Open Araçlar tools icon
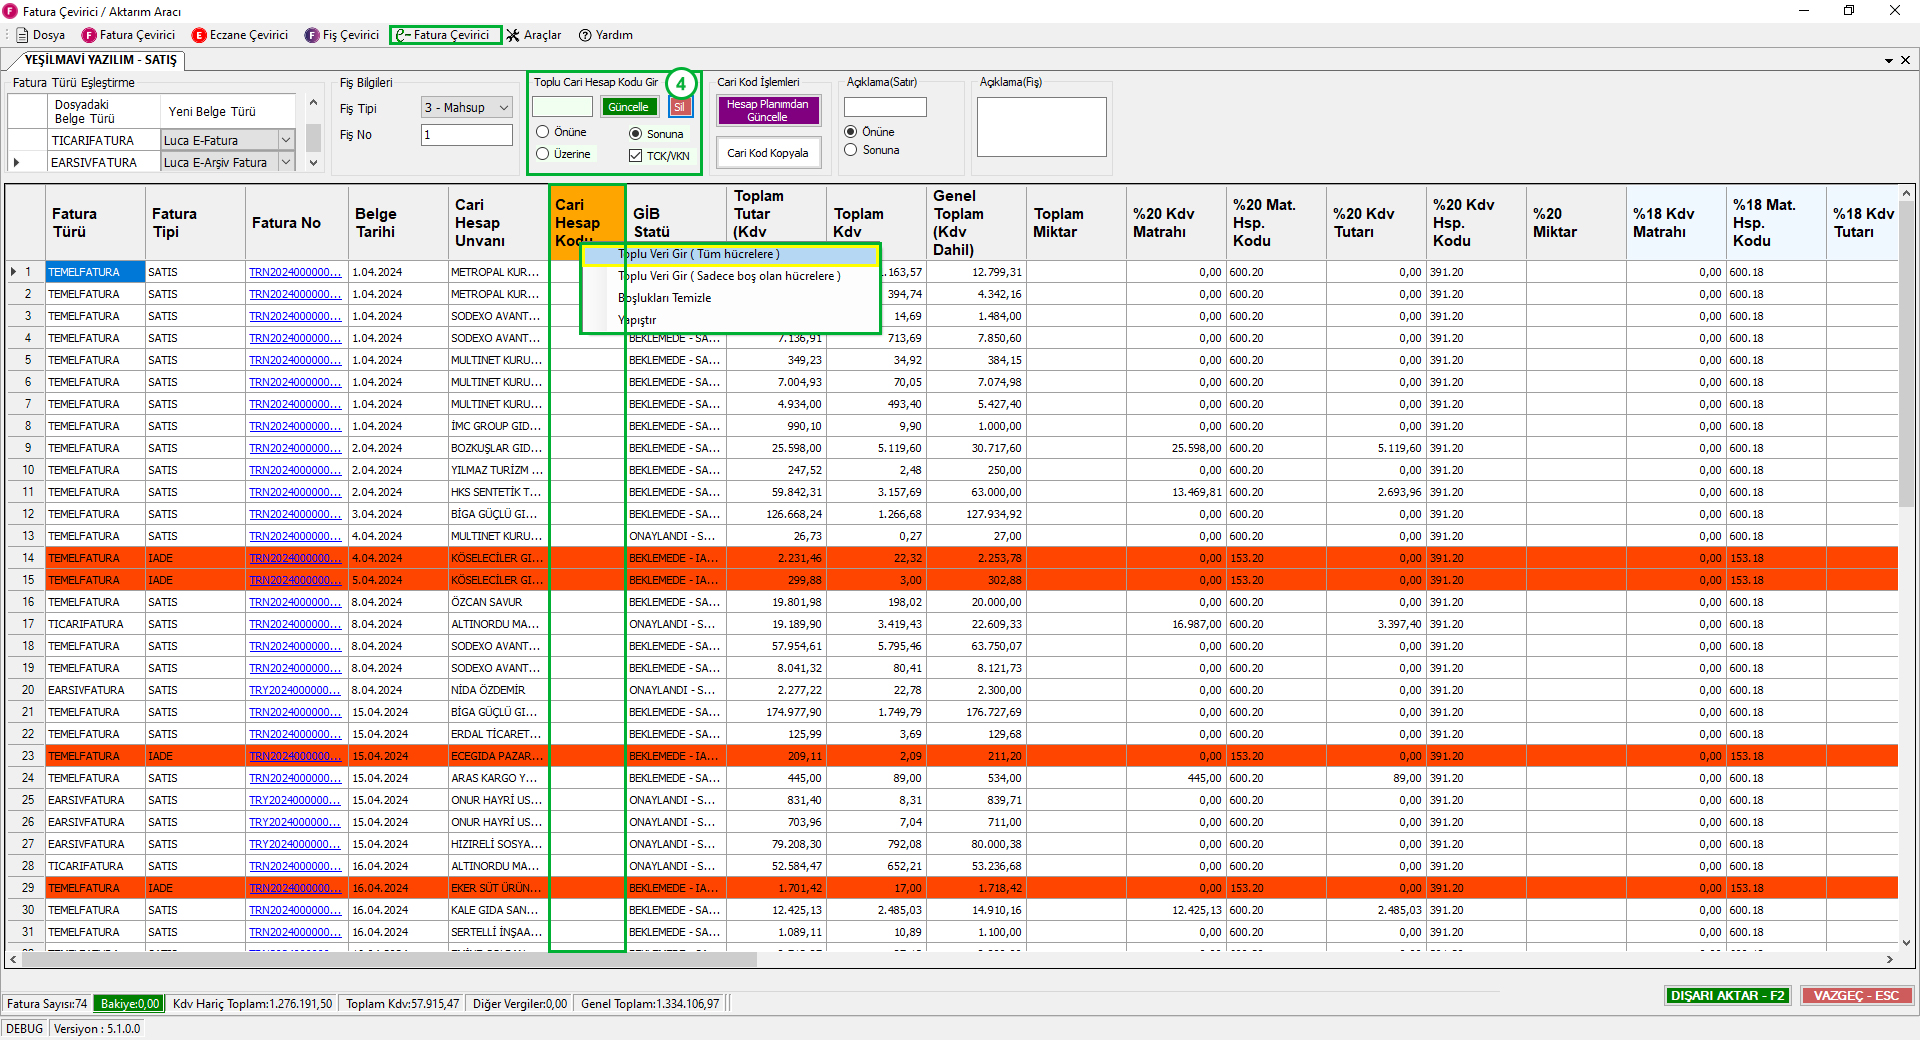The image size is (1920, 1040). (x=513, y=35)
